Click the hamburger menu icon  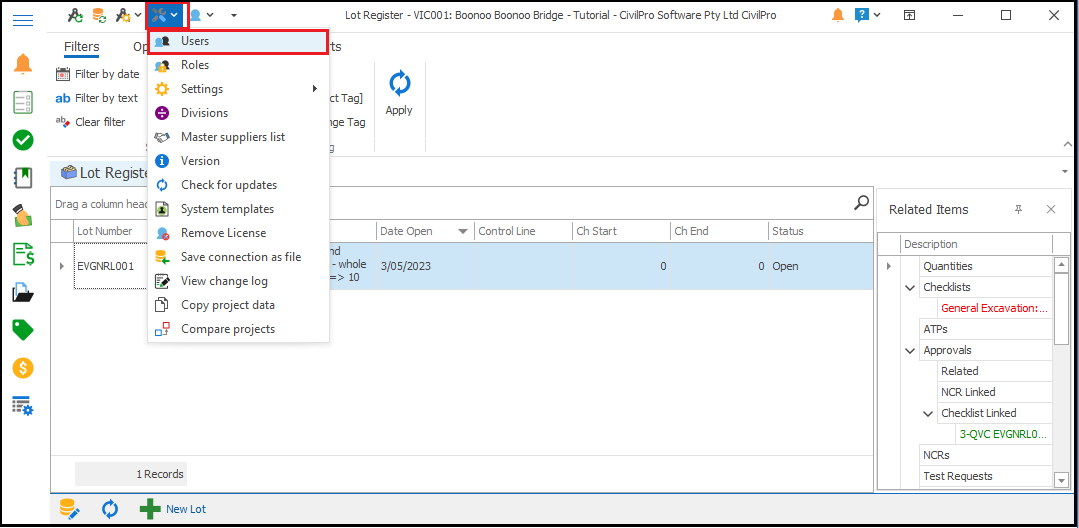click(23, 19)
